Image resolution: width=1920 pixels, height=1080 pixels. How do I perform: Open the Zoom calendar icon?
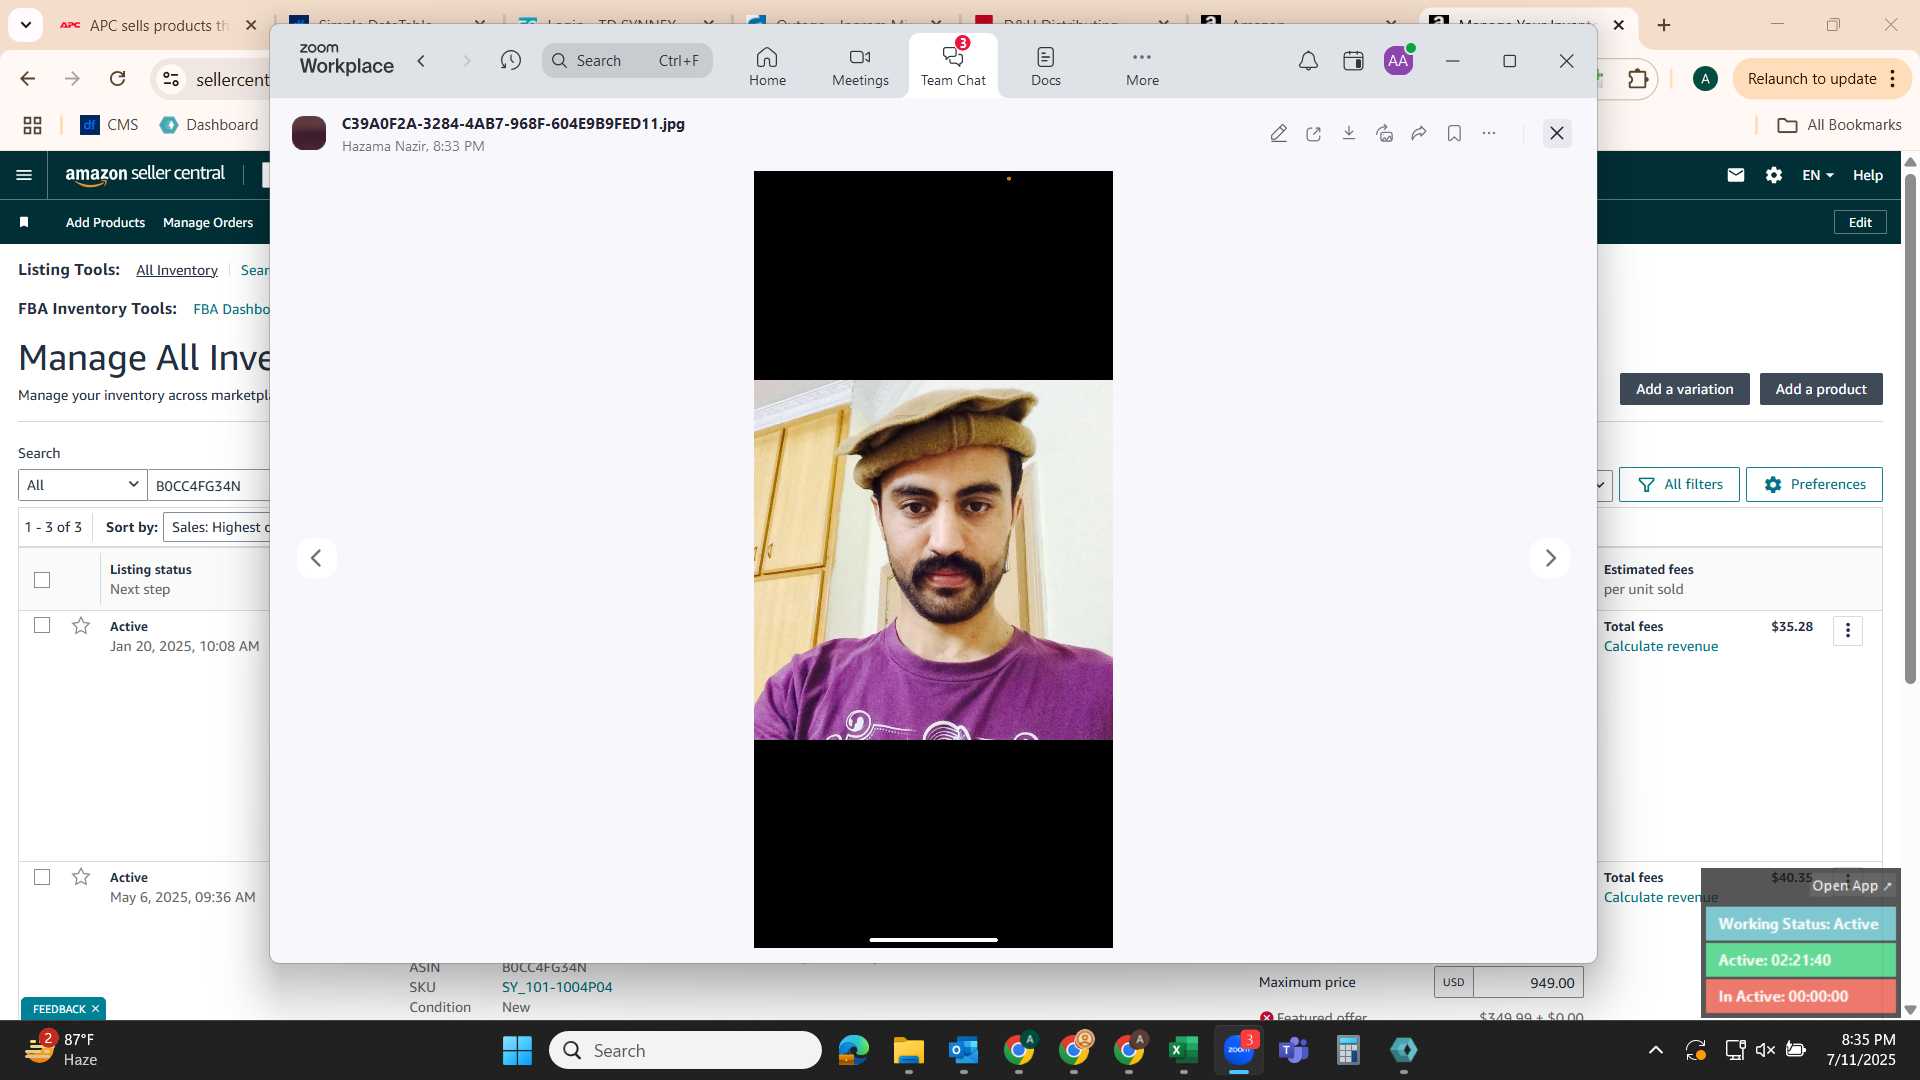(1353, 61)
